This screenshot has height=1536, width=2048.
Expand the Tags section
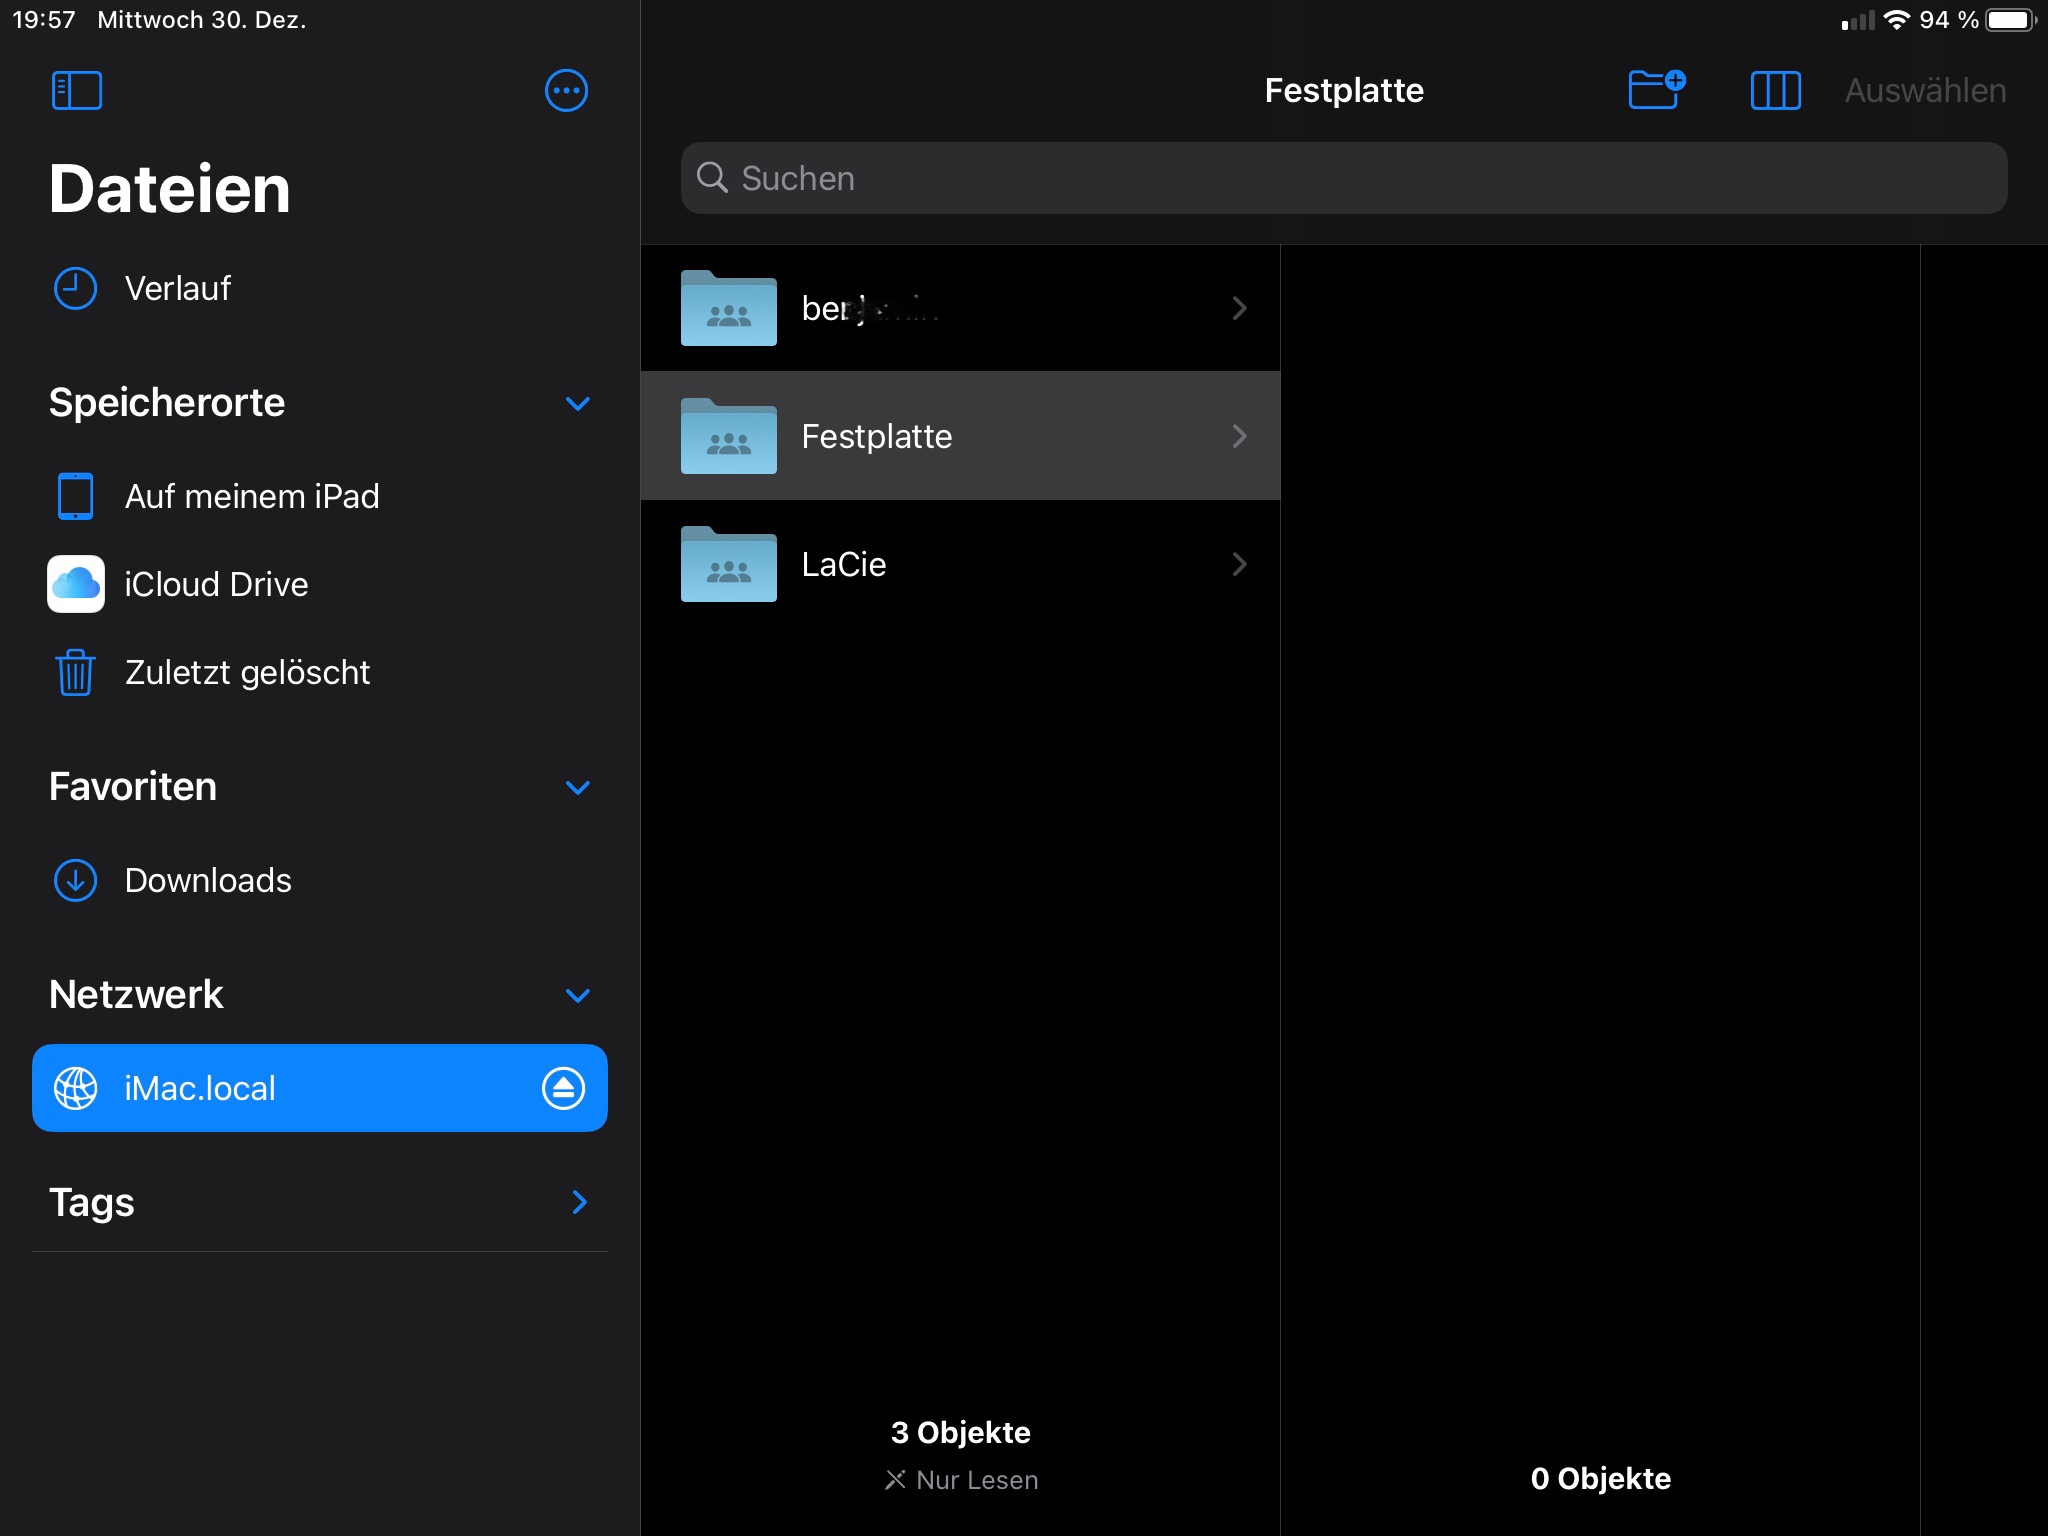578,1202
